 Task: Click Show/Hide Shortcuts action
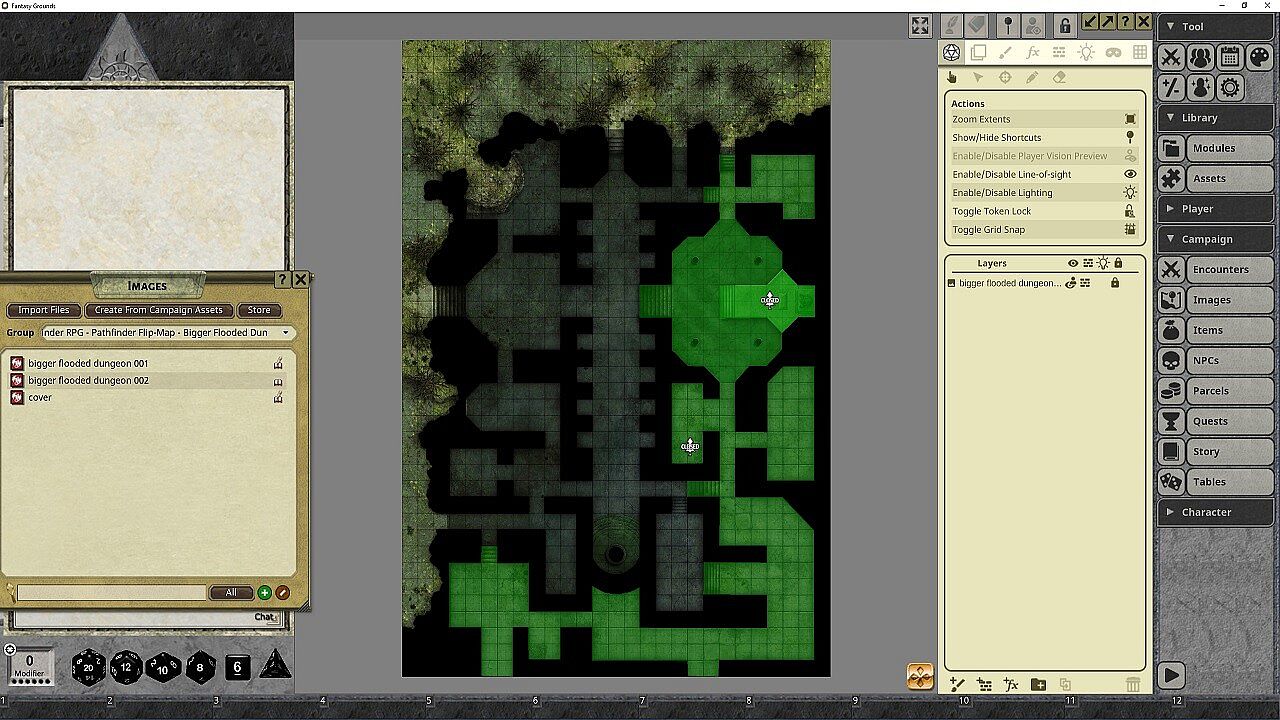pyautogui.click(x=1044, y=137)
